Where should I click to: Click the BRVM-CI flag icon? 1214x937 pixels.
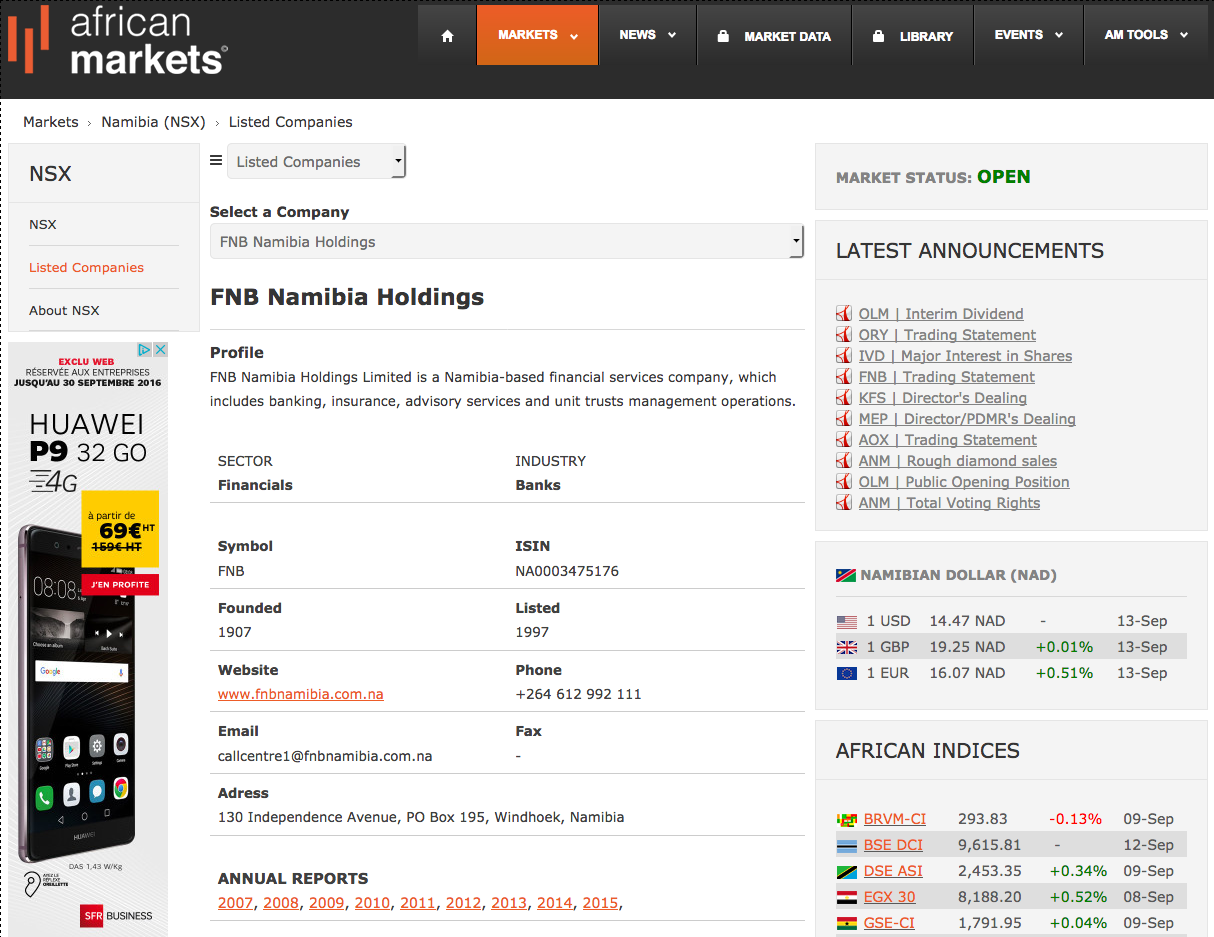pos(847,820)
